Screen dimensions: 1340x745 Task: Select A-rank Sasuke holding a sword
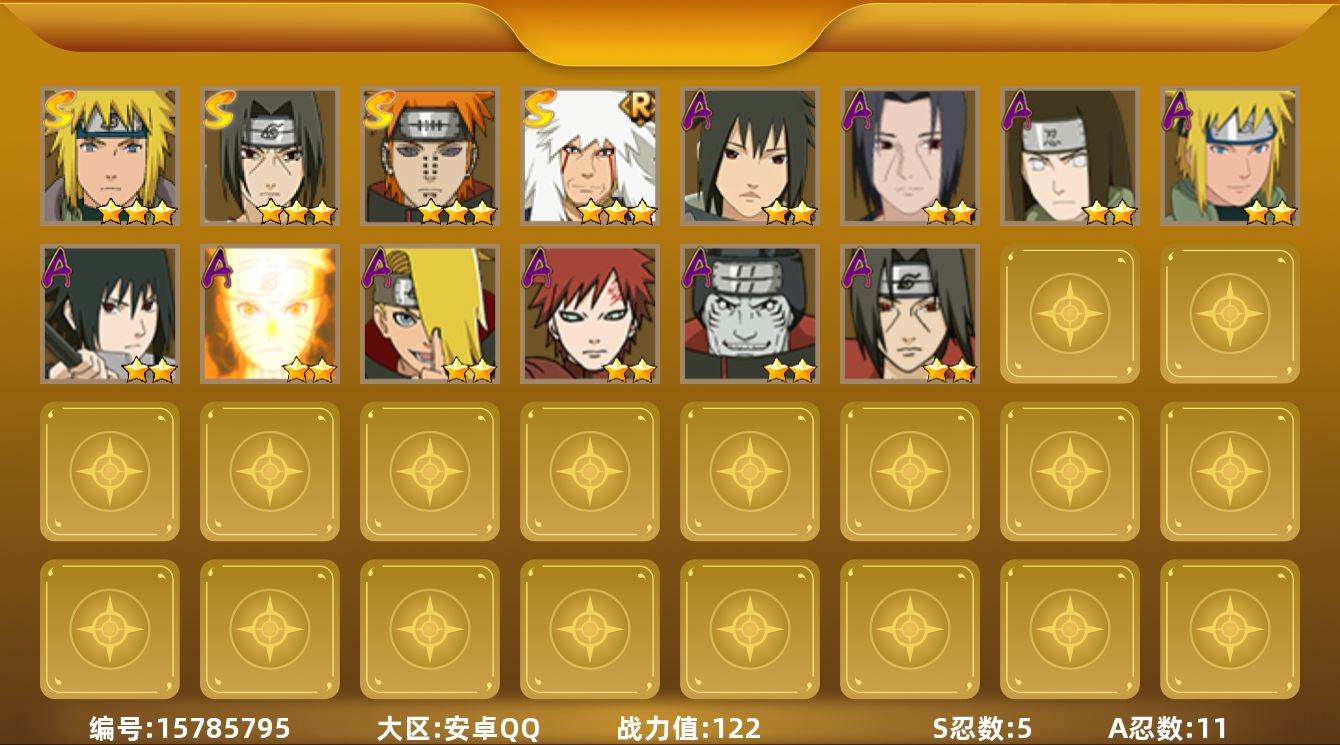(110, 314)
